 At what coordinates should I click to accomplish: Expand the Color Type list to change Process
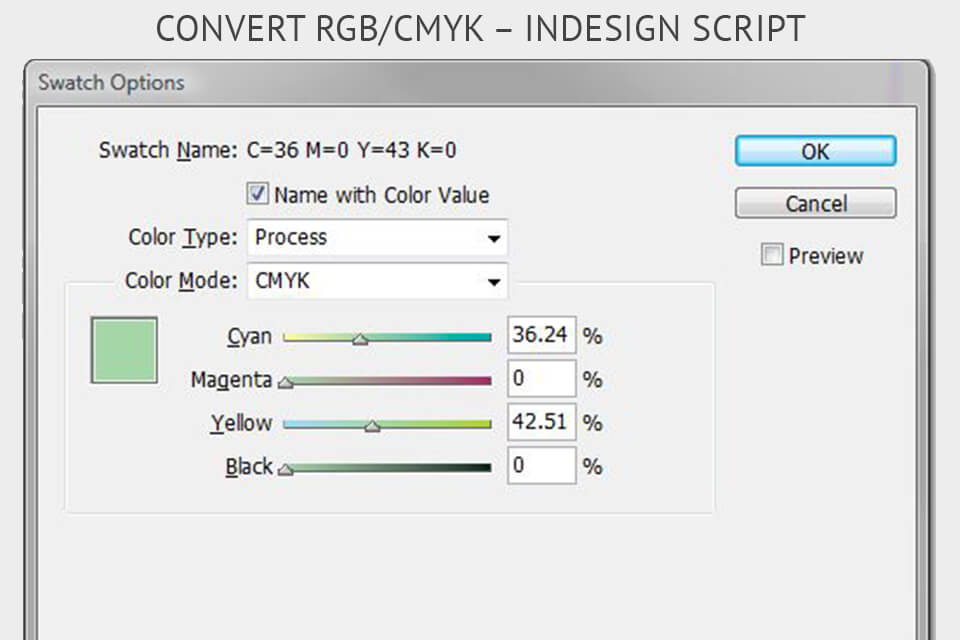tap(494, 237)
